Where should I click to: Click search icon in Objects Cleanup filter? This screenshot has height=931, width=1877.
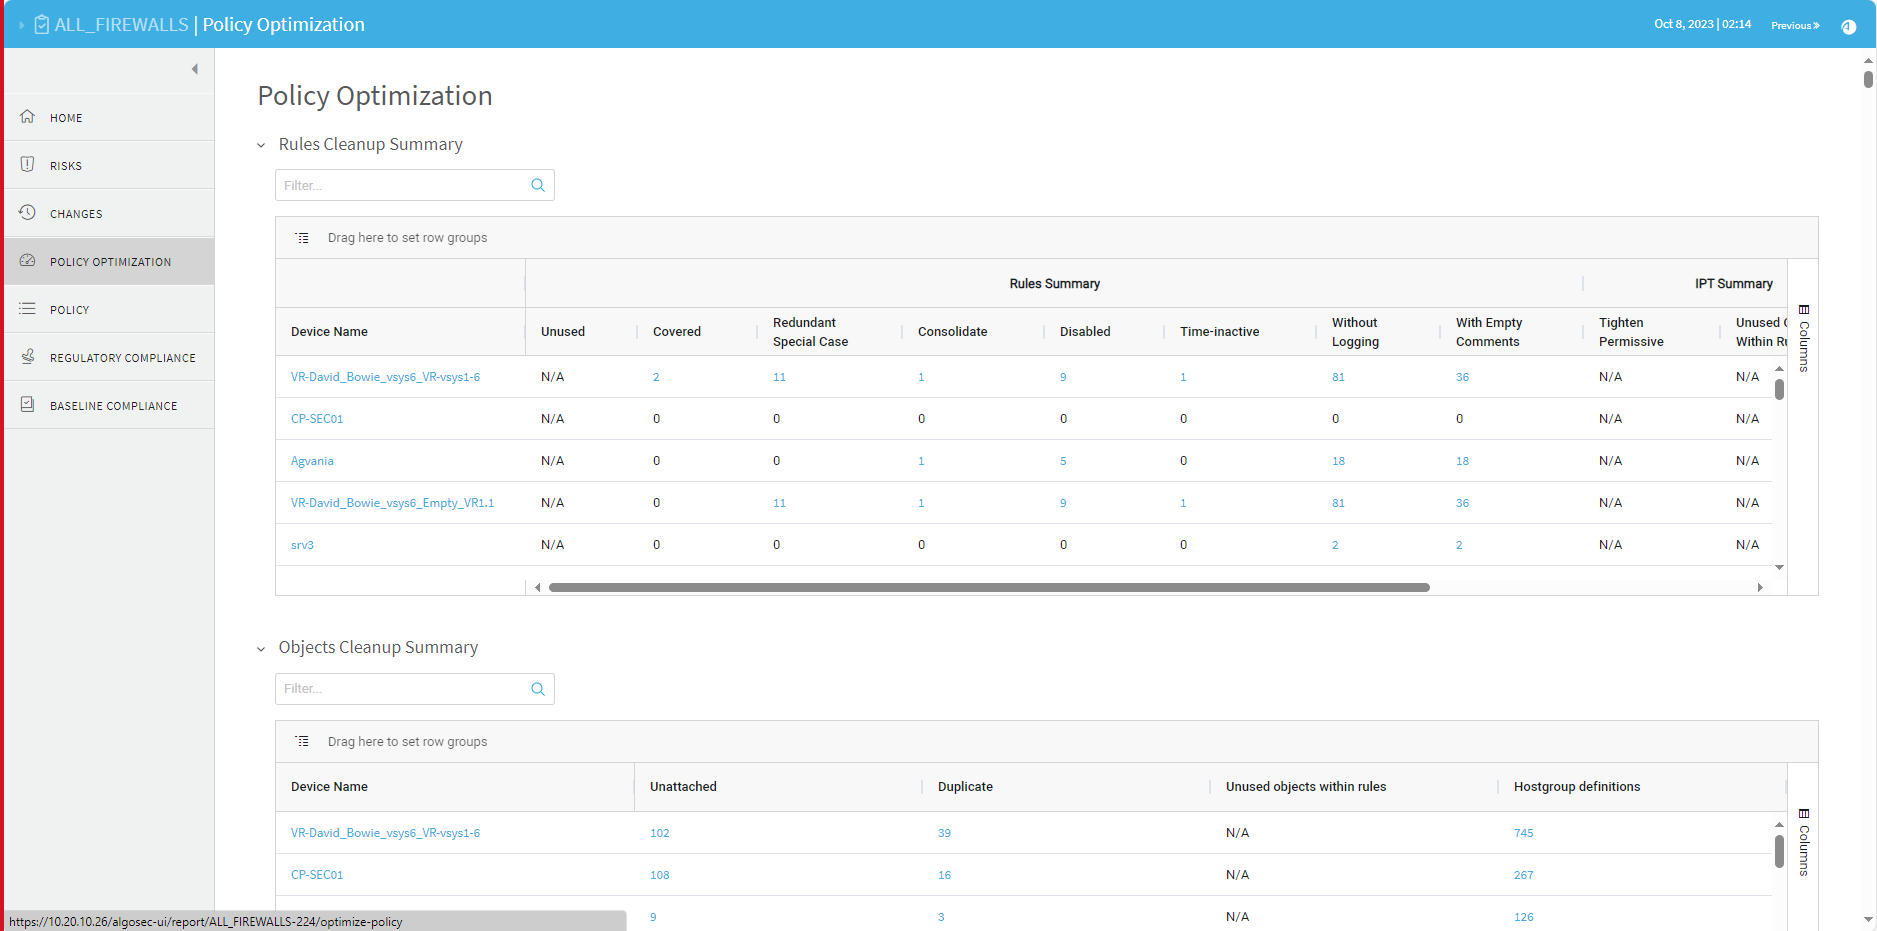(538, 689)
